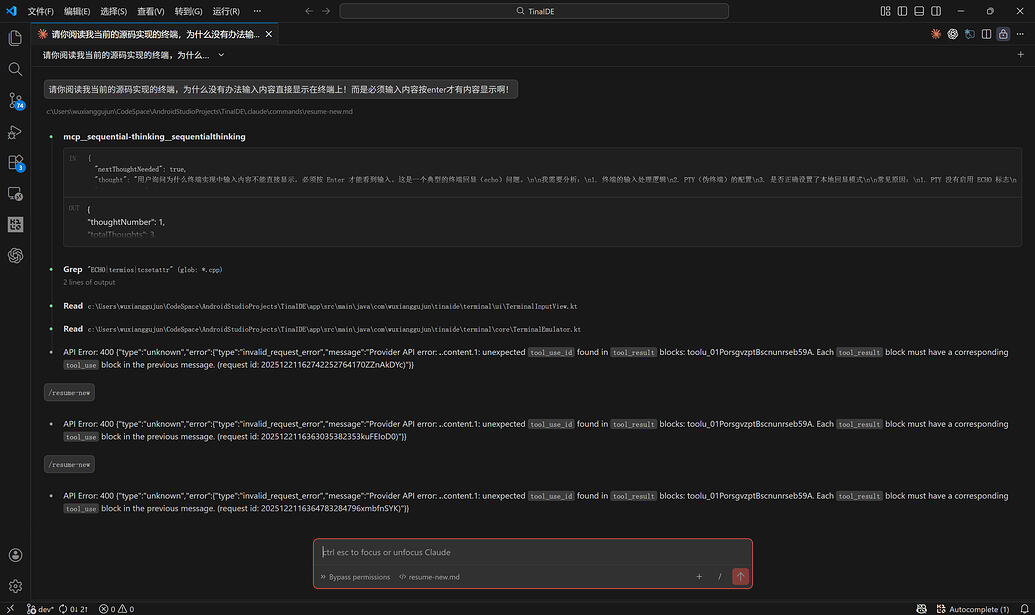
Task: Toggle the Bypass permissions mode
Action: (x=355, y=577)
